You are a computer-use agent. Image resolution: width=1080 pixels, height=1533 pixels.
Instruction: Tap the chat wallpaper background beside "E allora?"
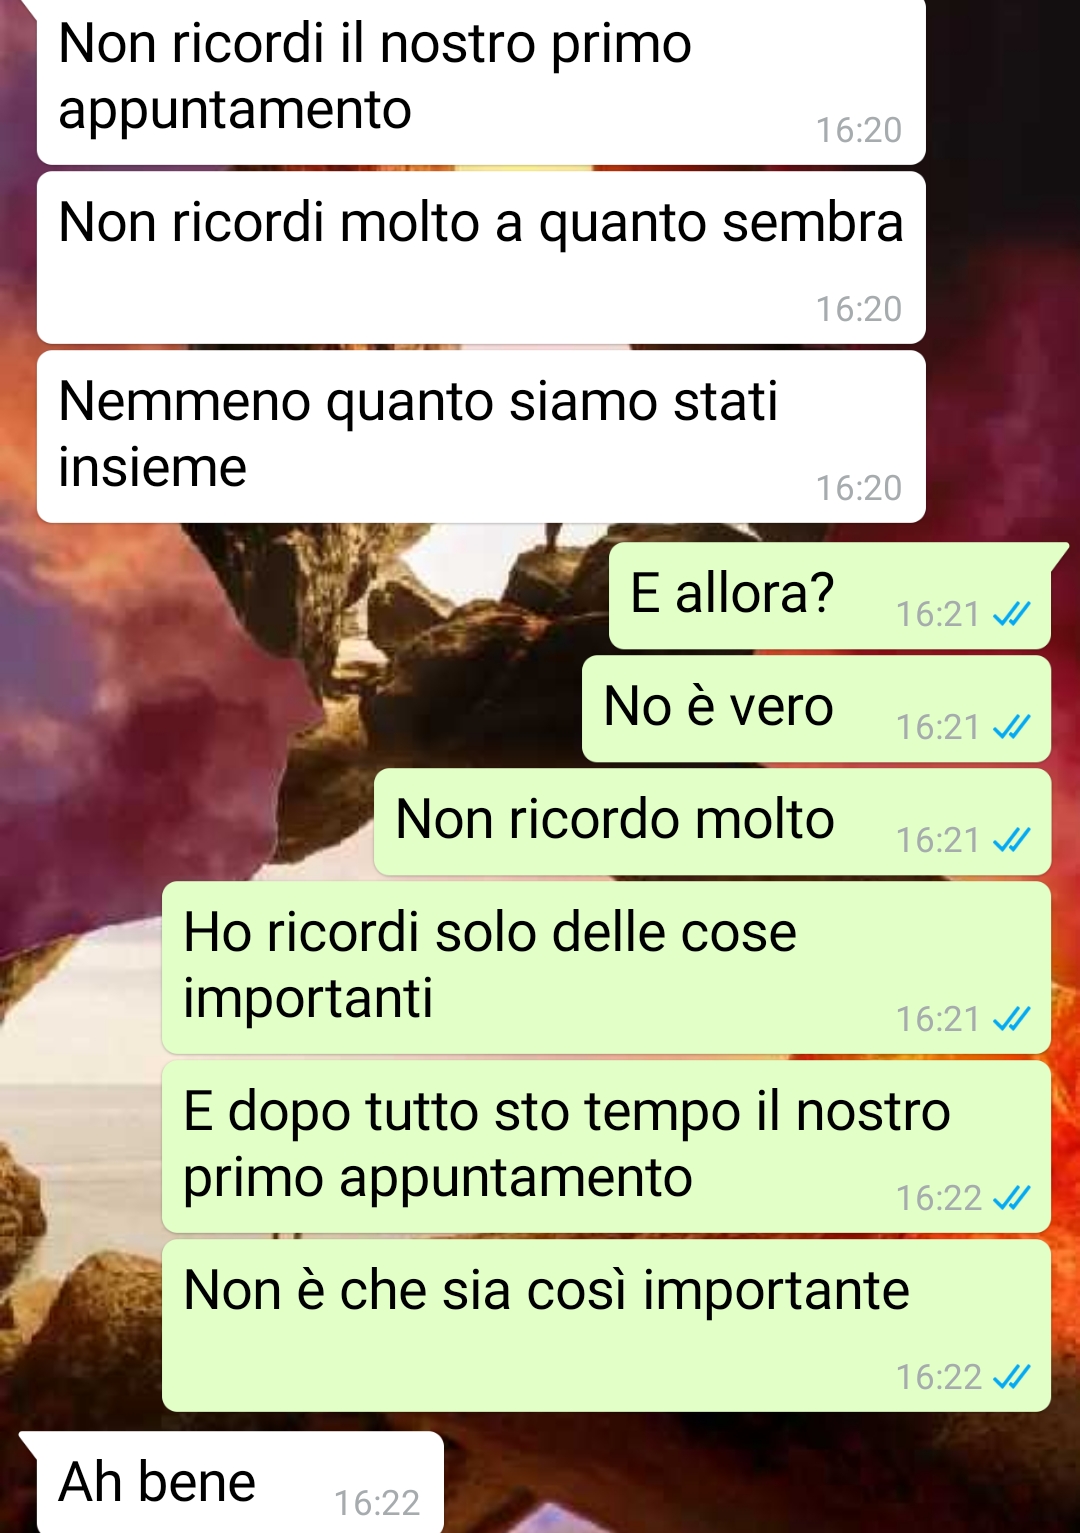tap(300, 600)
